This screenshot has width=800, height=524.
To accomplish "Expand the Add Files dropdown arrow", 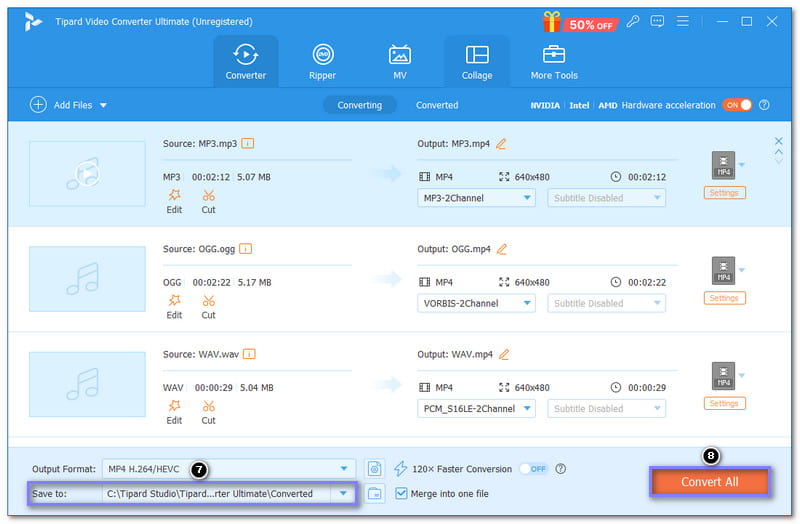I will (x=103, y=105).
